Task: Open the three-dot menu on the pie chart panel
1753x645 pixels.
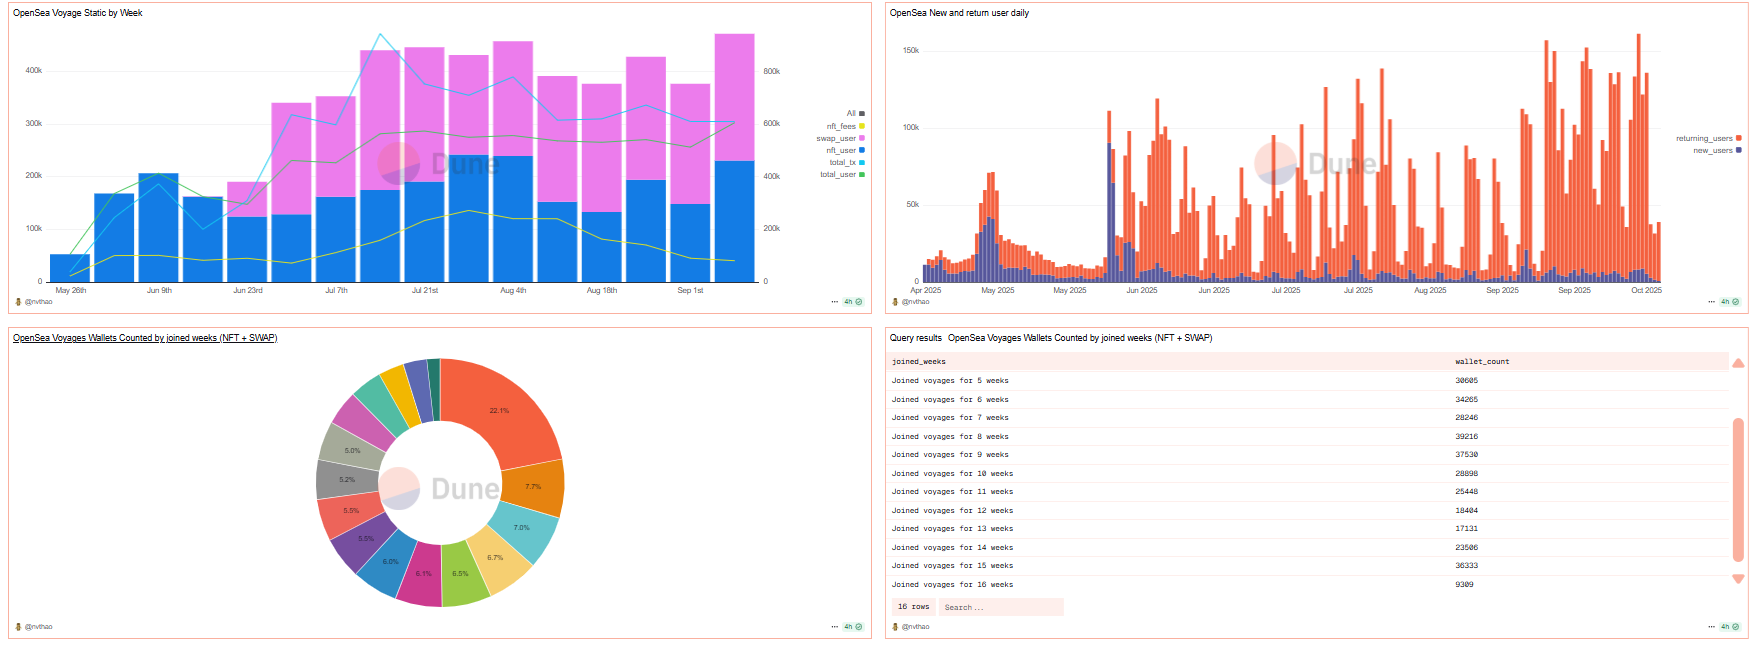Action: (x=834, y=627)
